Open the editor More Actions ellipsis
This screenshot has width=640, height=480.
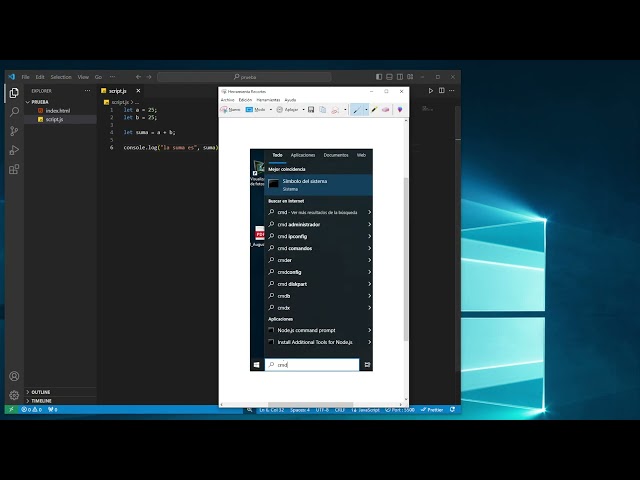[x=451, y=91]
